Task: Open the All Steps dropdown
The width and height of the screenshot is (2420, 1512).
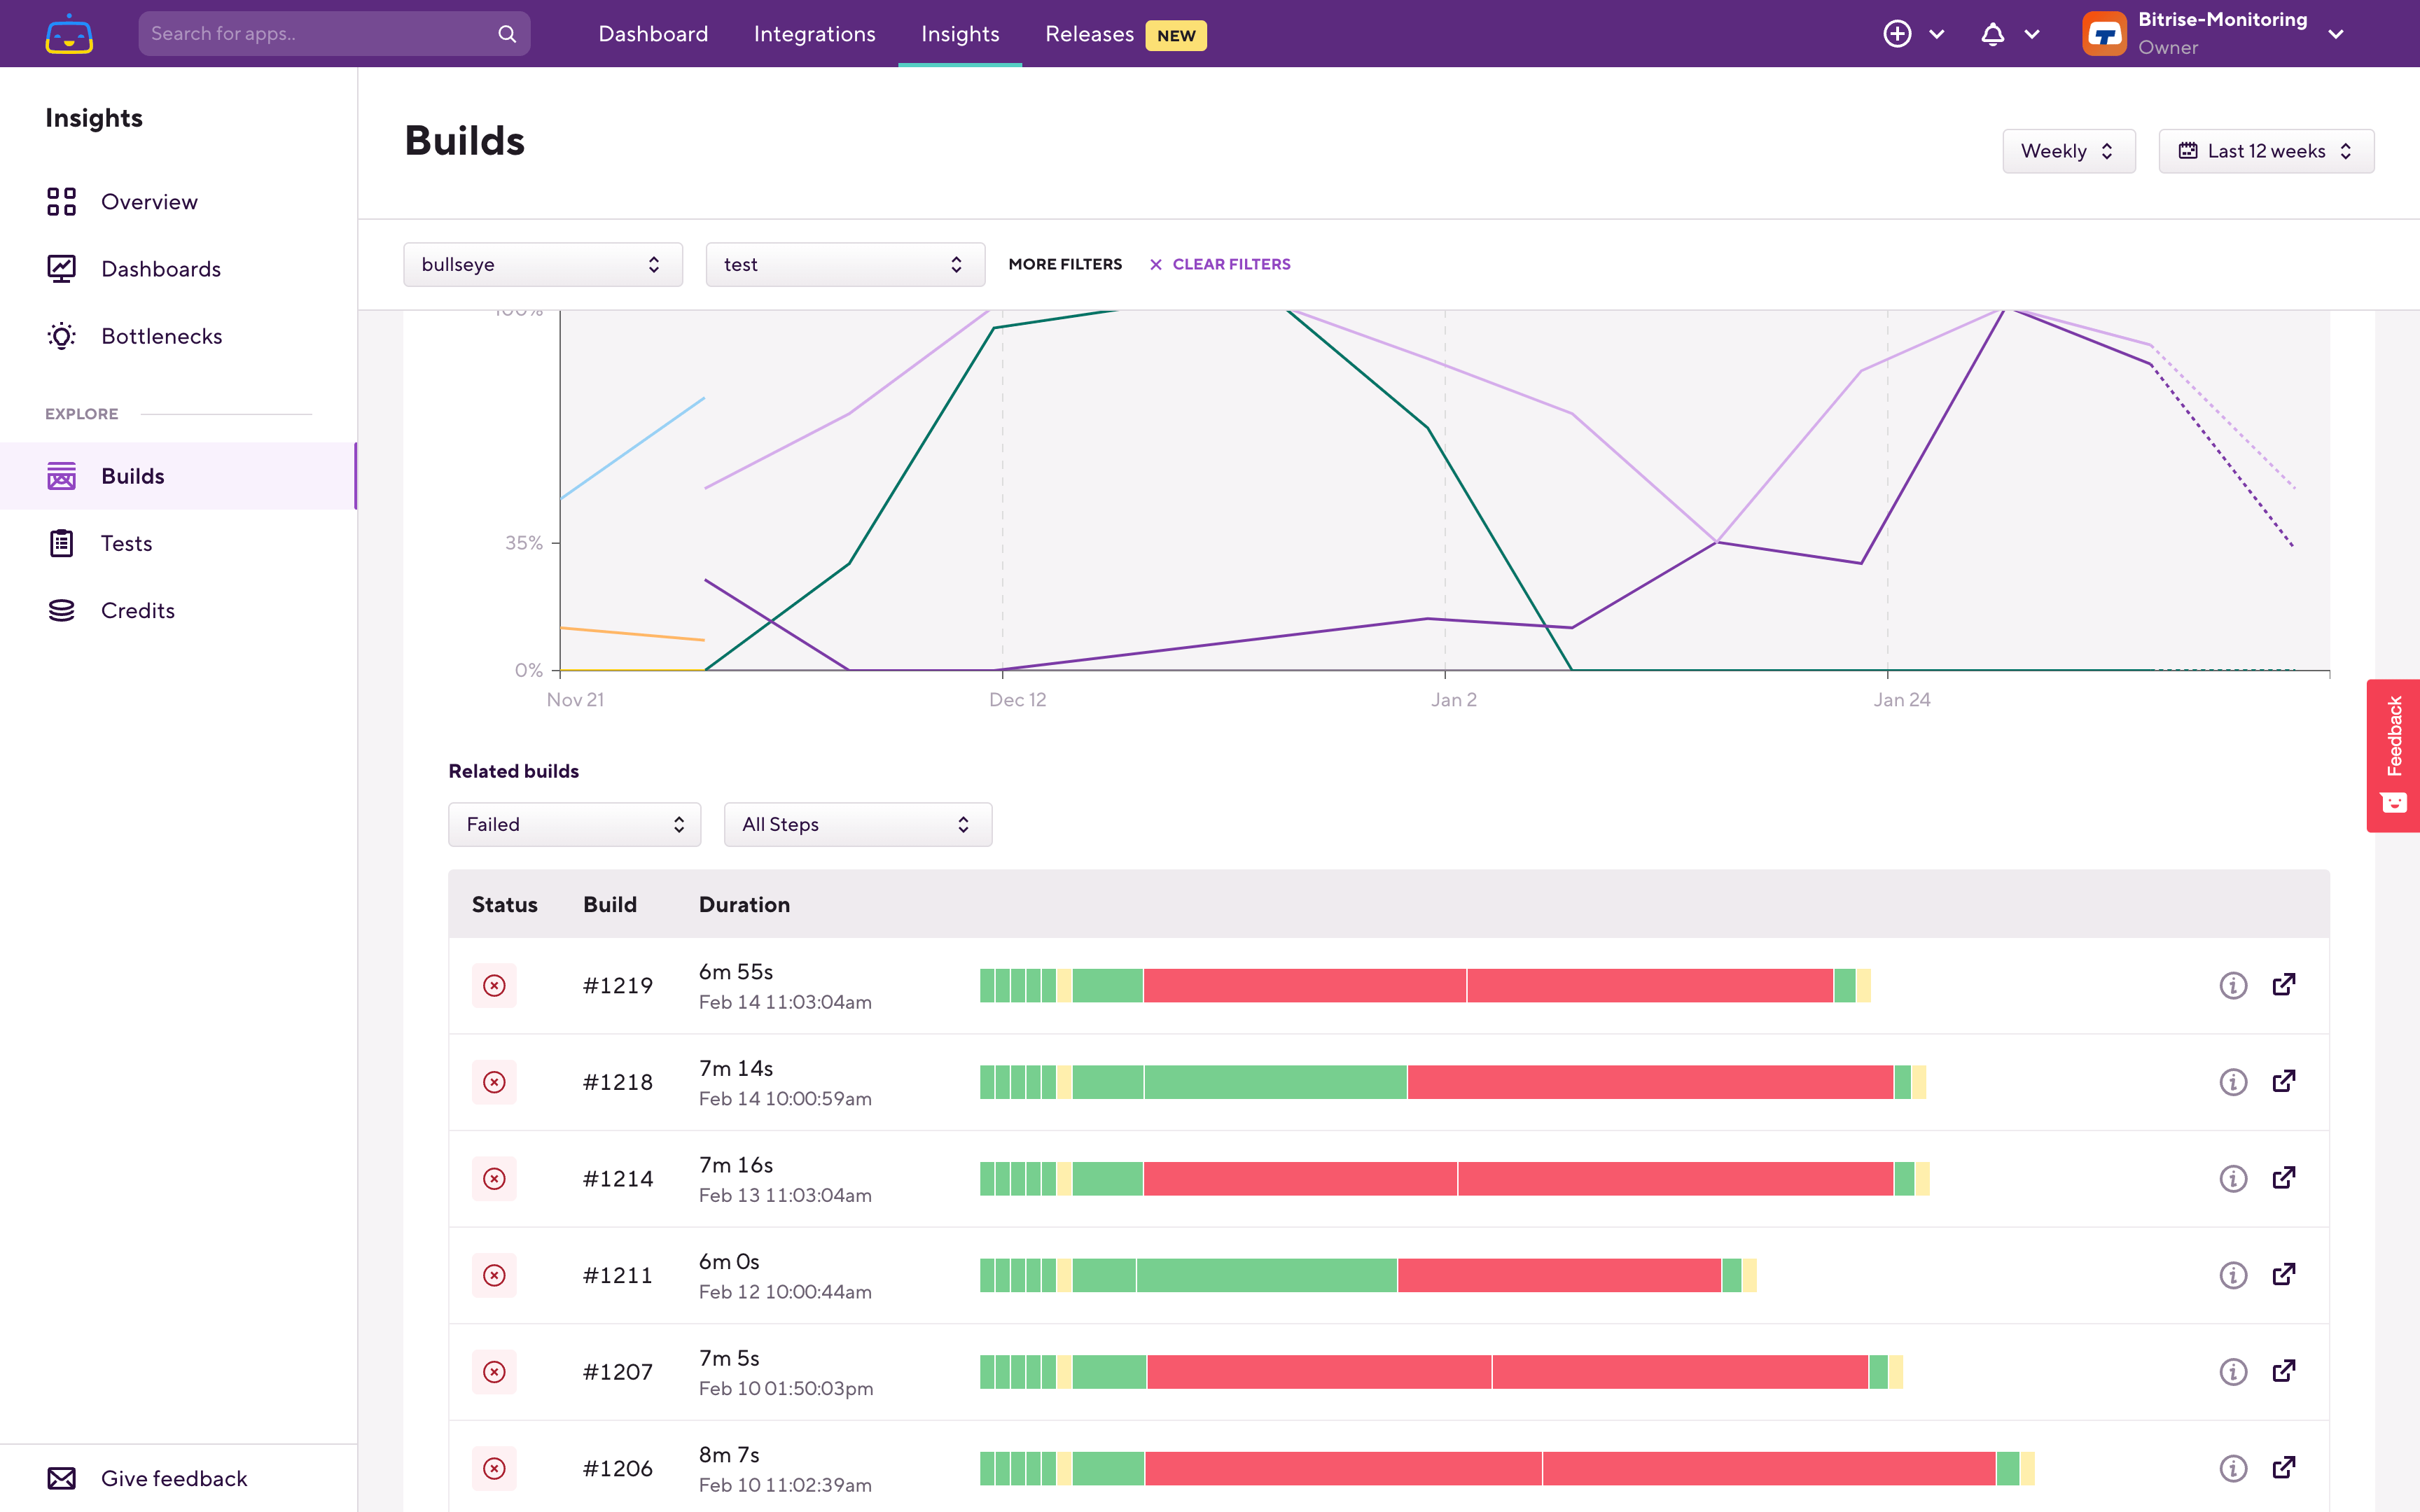Action: tap(857, 824)
